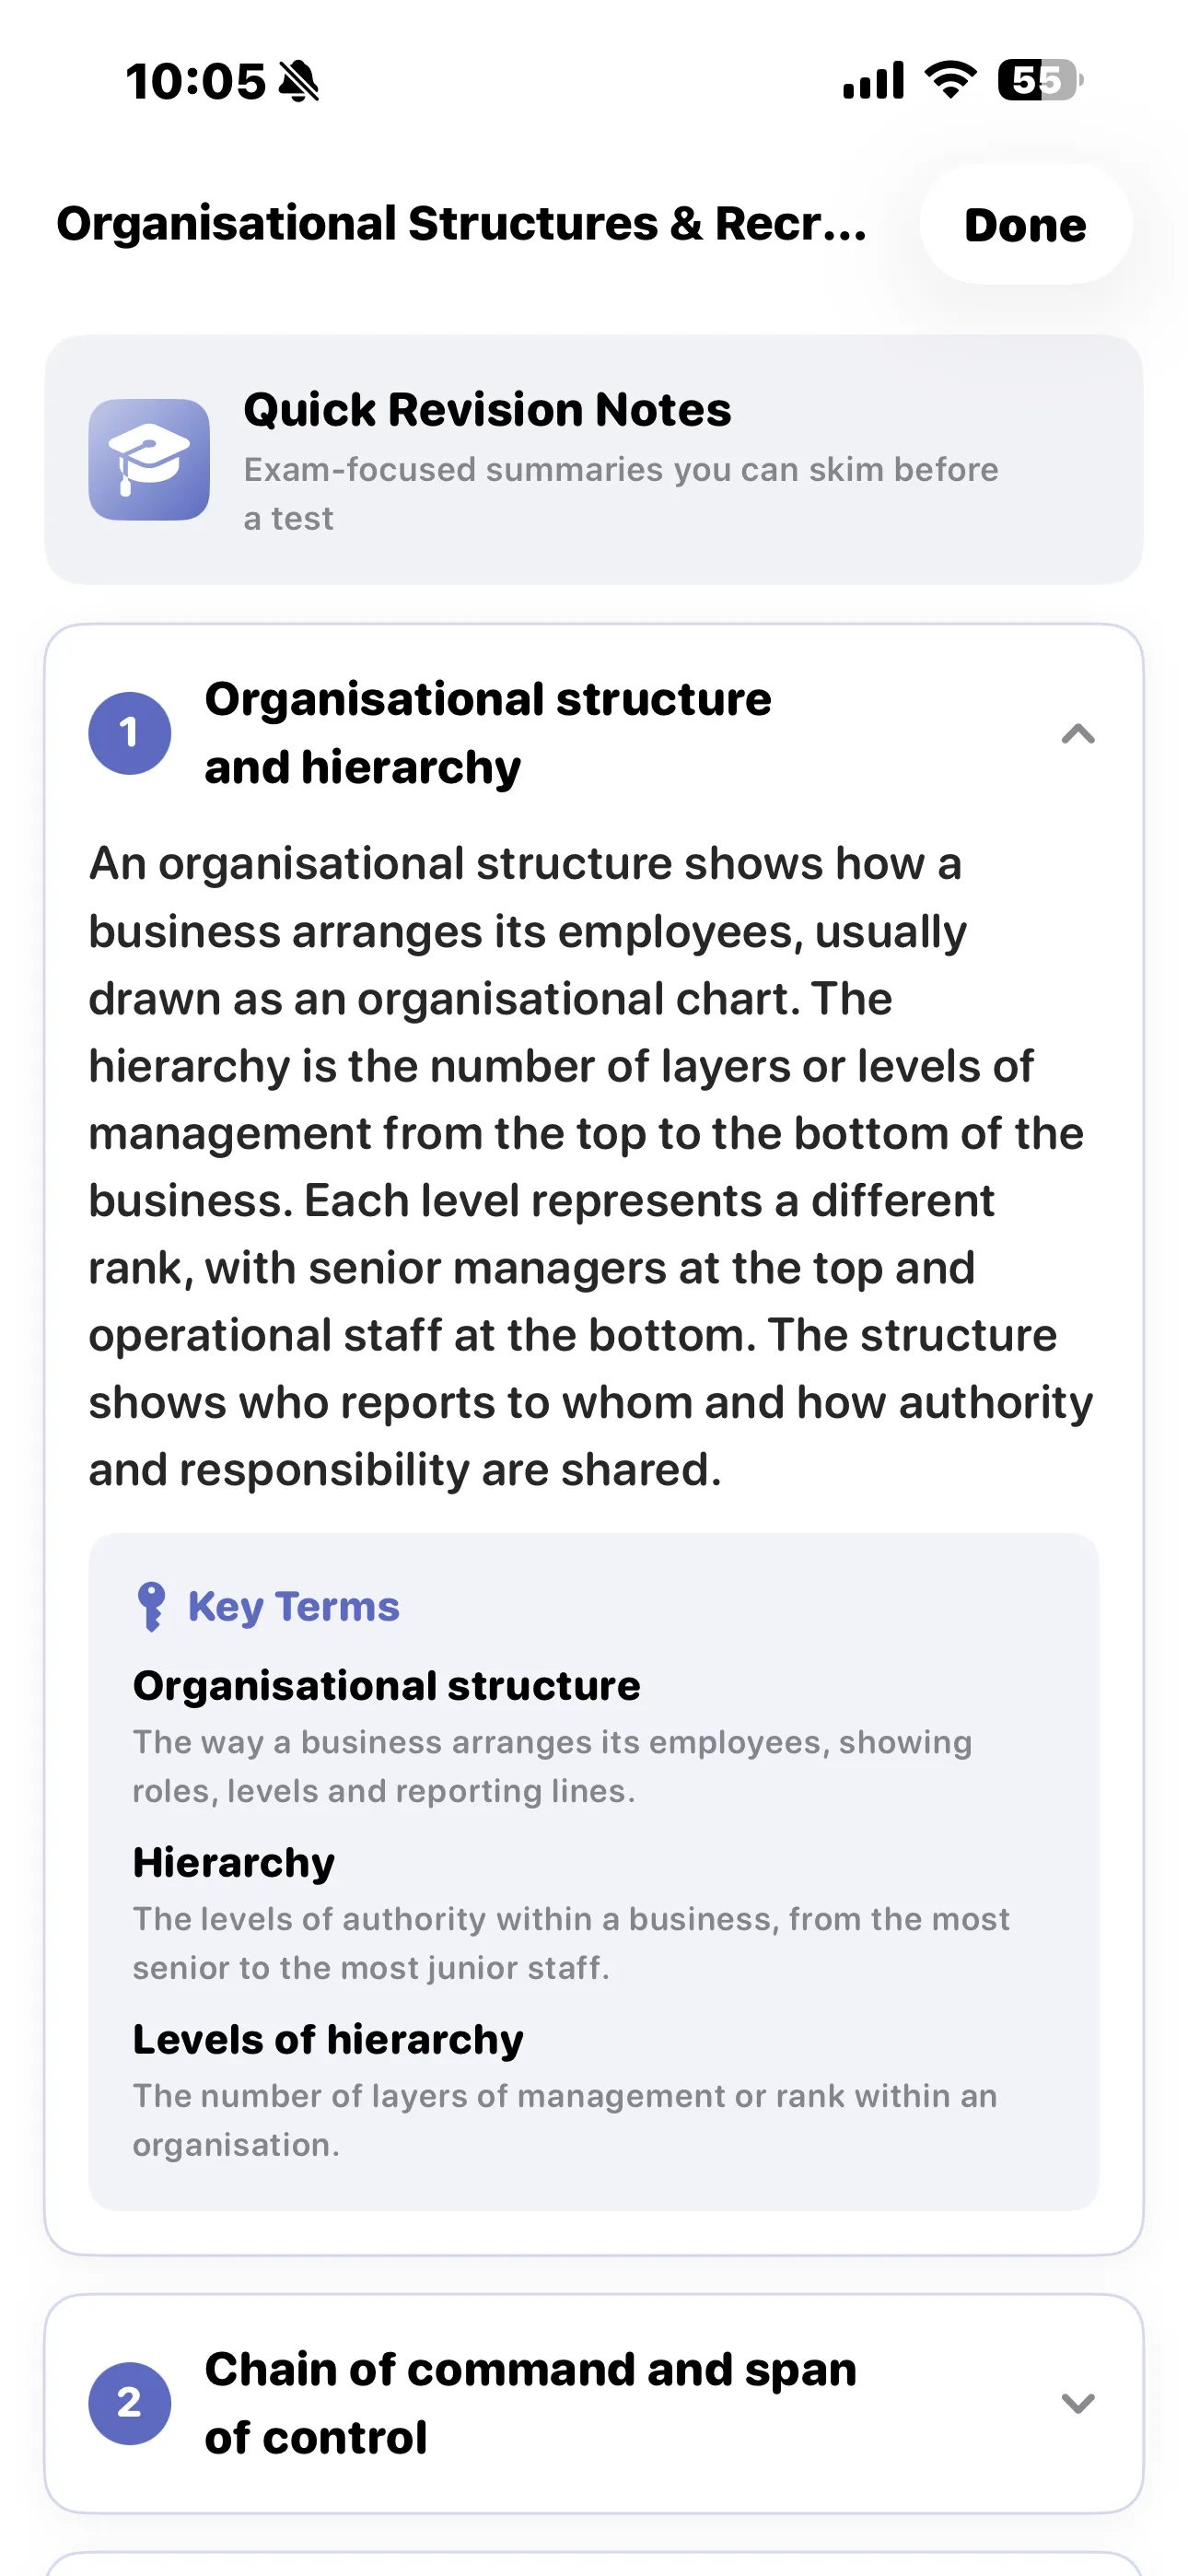Tap the 10:05 clock in status bar
This screenshot has width=1188, height=2576.
196,81
